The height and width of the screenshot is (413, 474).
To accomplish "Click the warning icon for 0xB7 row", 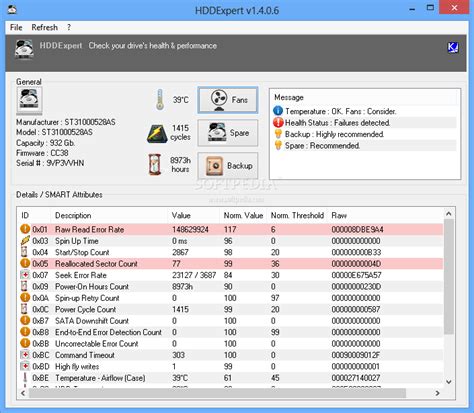I will point(25,320).
